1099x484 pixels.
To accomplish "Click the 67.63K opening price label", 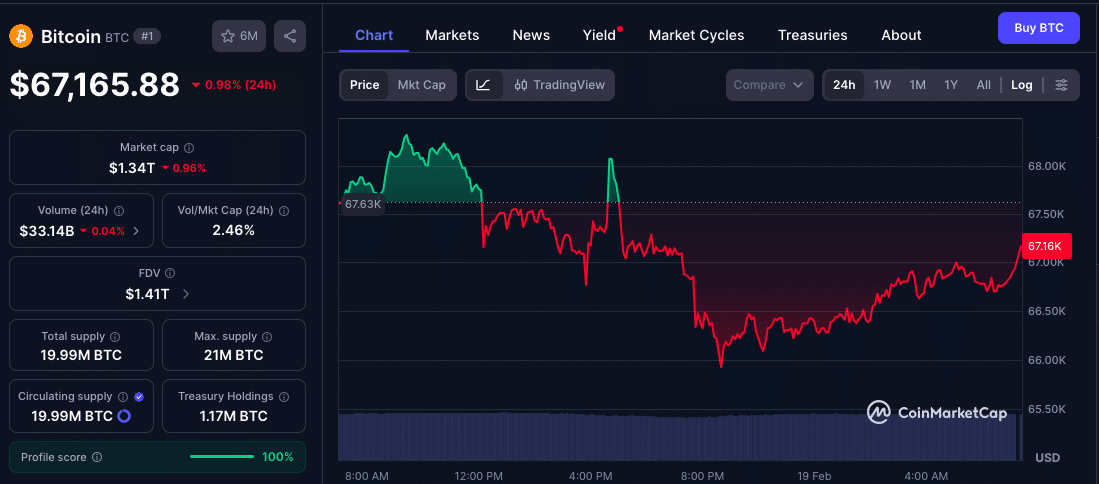I will pos(362,205).
